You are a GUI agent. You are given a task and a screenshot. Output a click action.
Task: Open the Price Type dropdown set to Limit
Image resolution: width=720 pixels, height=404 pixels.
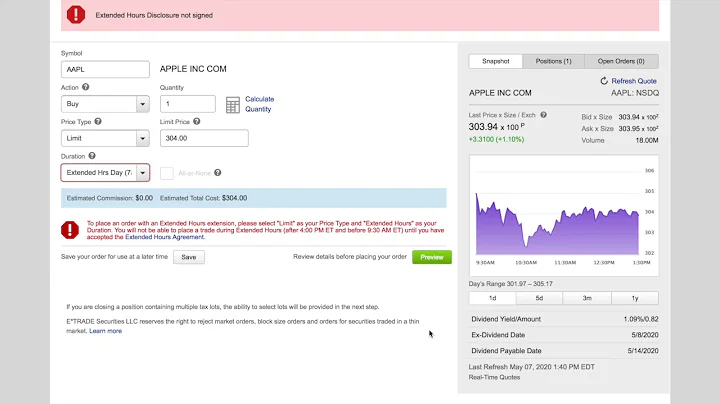105,138
